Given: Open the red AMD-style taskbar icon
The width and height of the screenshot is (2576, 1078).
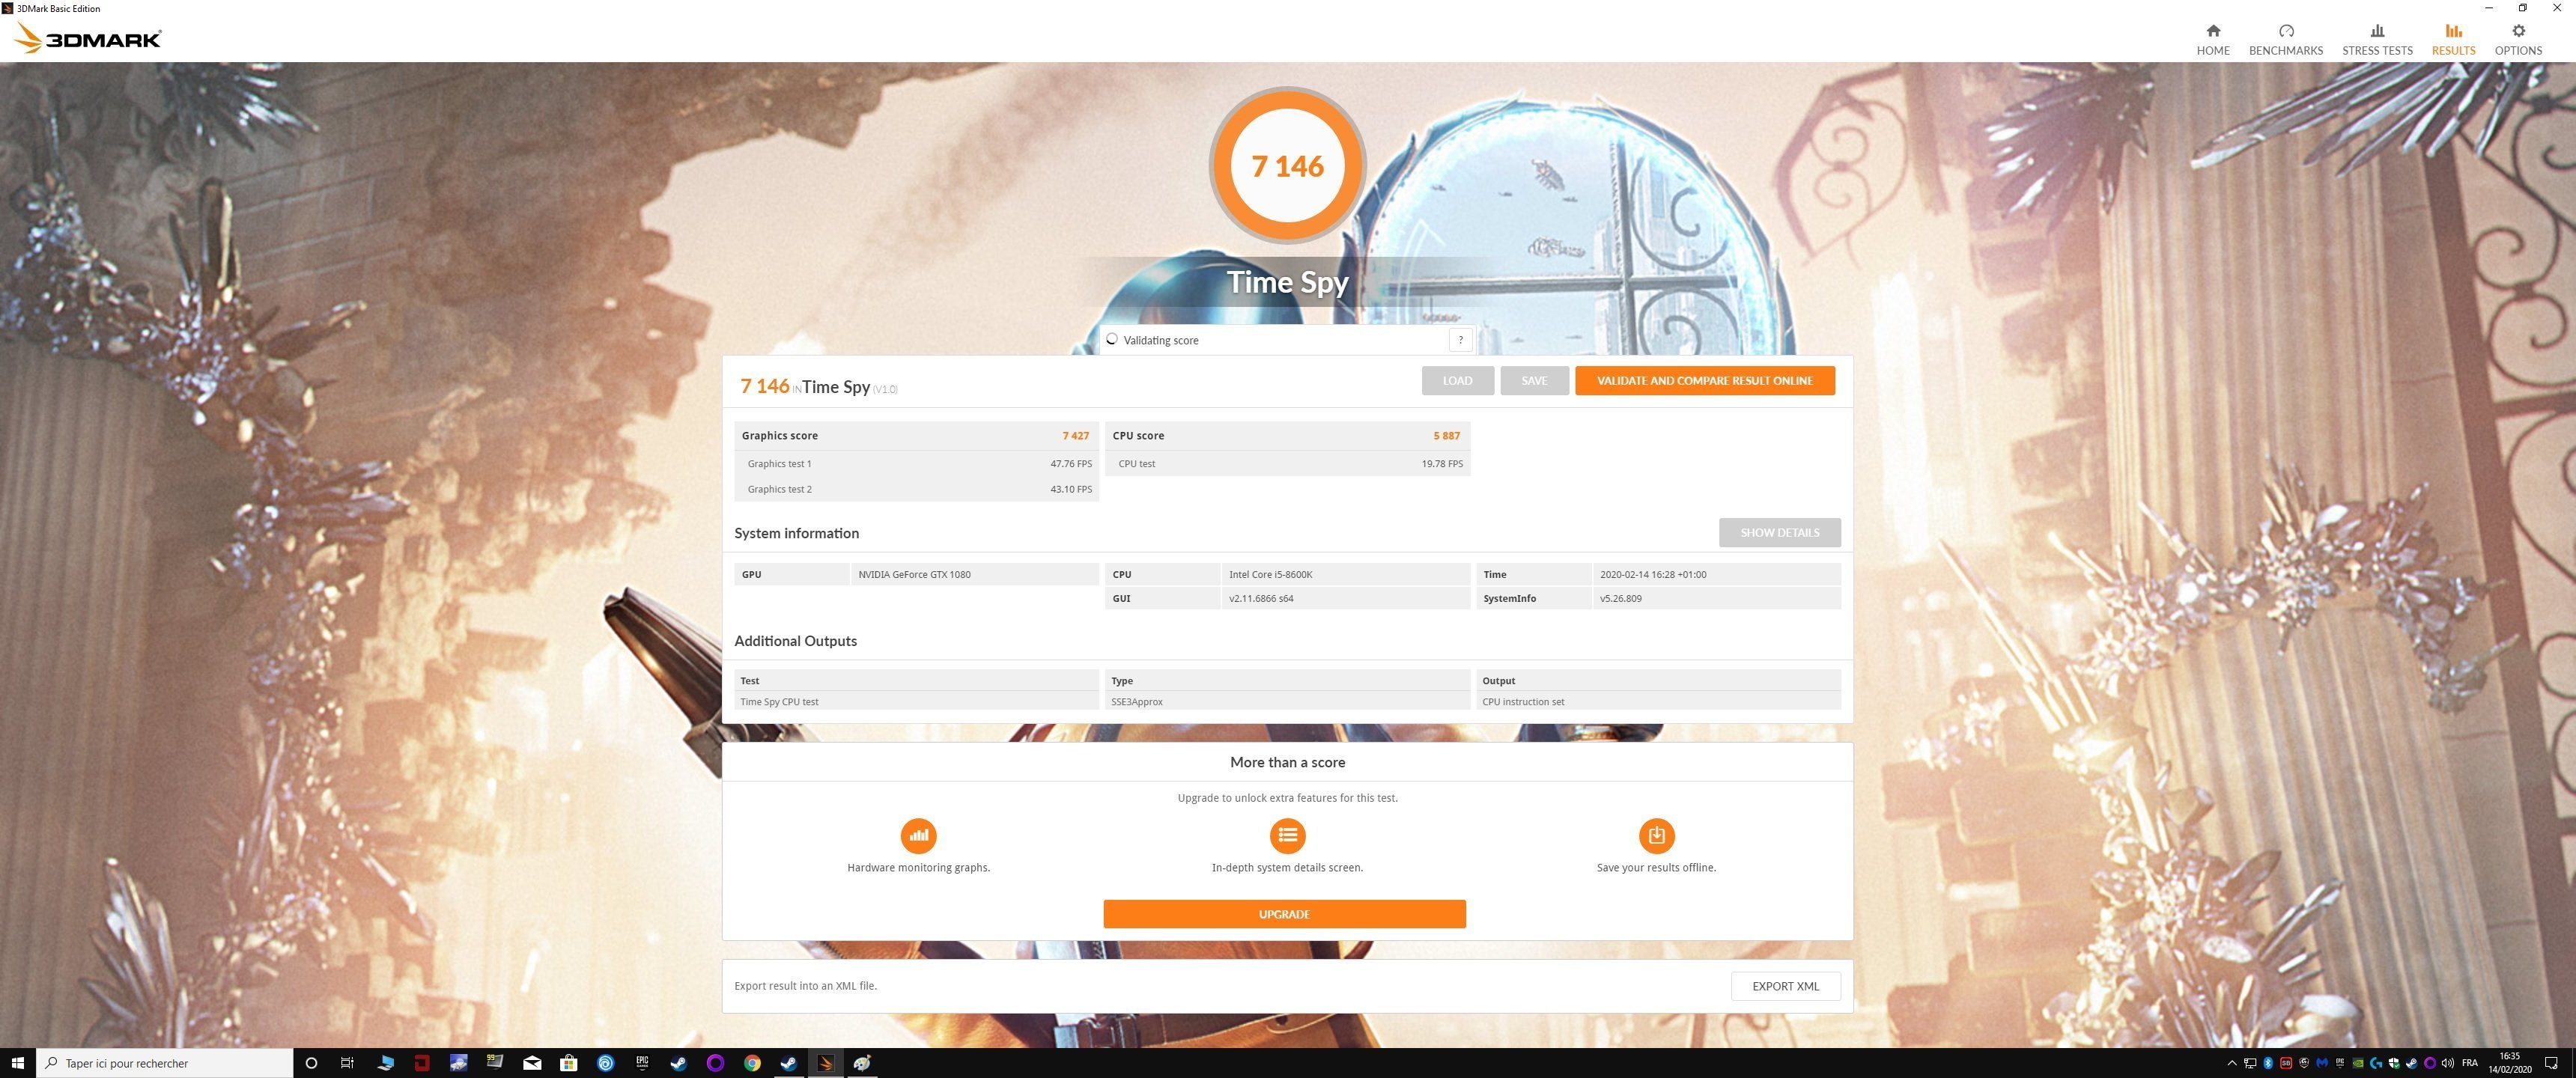Looking at the screenshot, I should click(x=422, y=1063).
